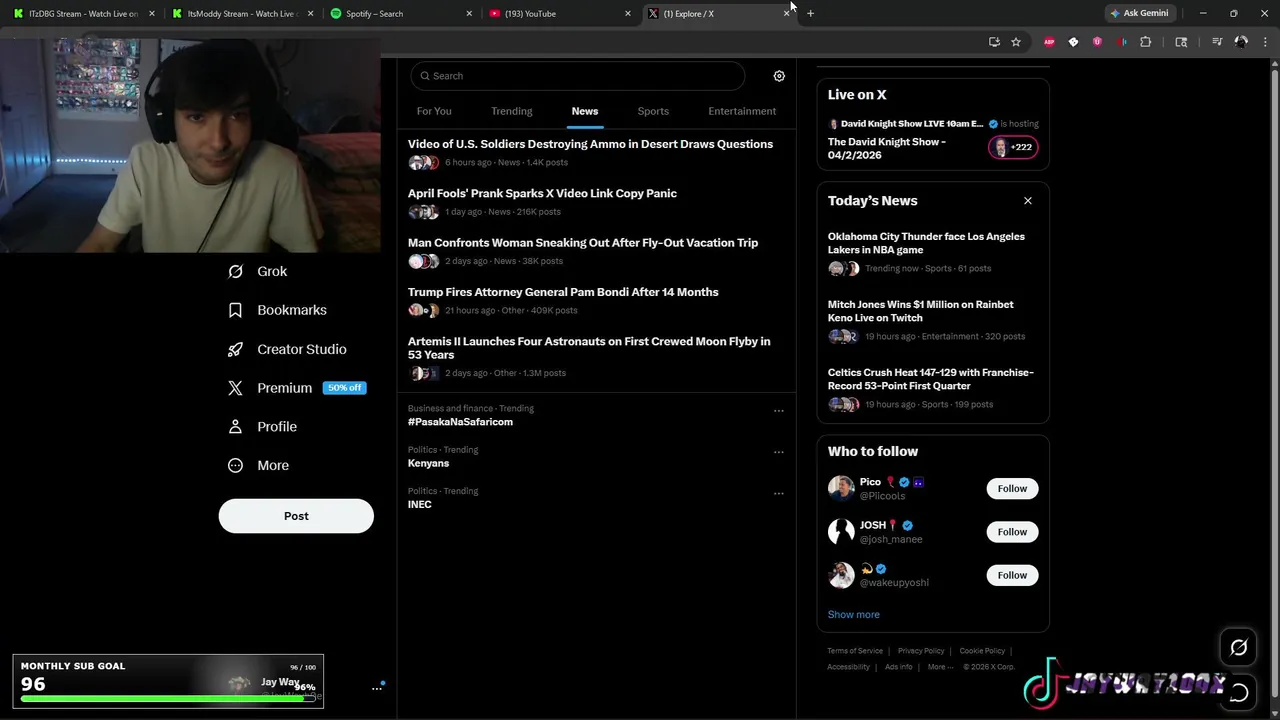
Task: Open Chrome three-dot menu
Action: (1265, 42)
